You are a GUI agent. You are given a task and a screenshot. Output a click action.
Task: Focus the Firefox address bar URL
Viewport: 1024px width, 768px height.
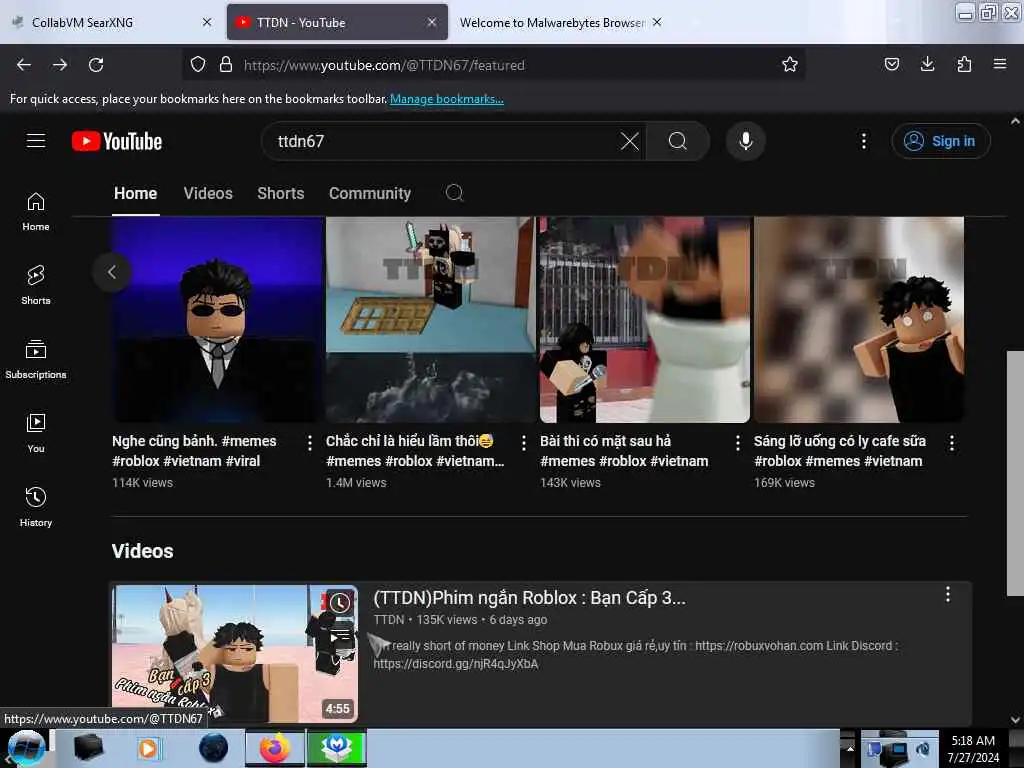click(384, 65)
